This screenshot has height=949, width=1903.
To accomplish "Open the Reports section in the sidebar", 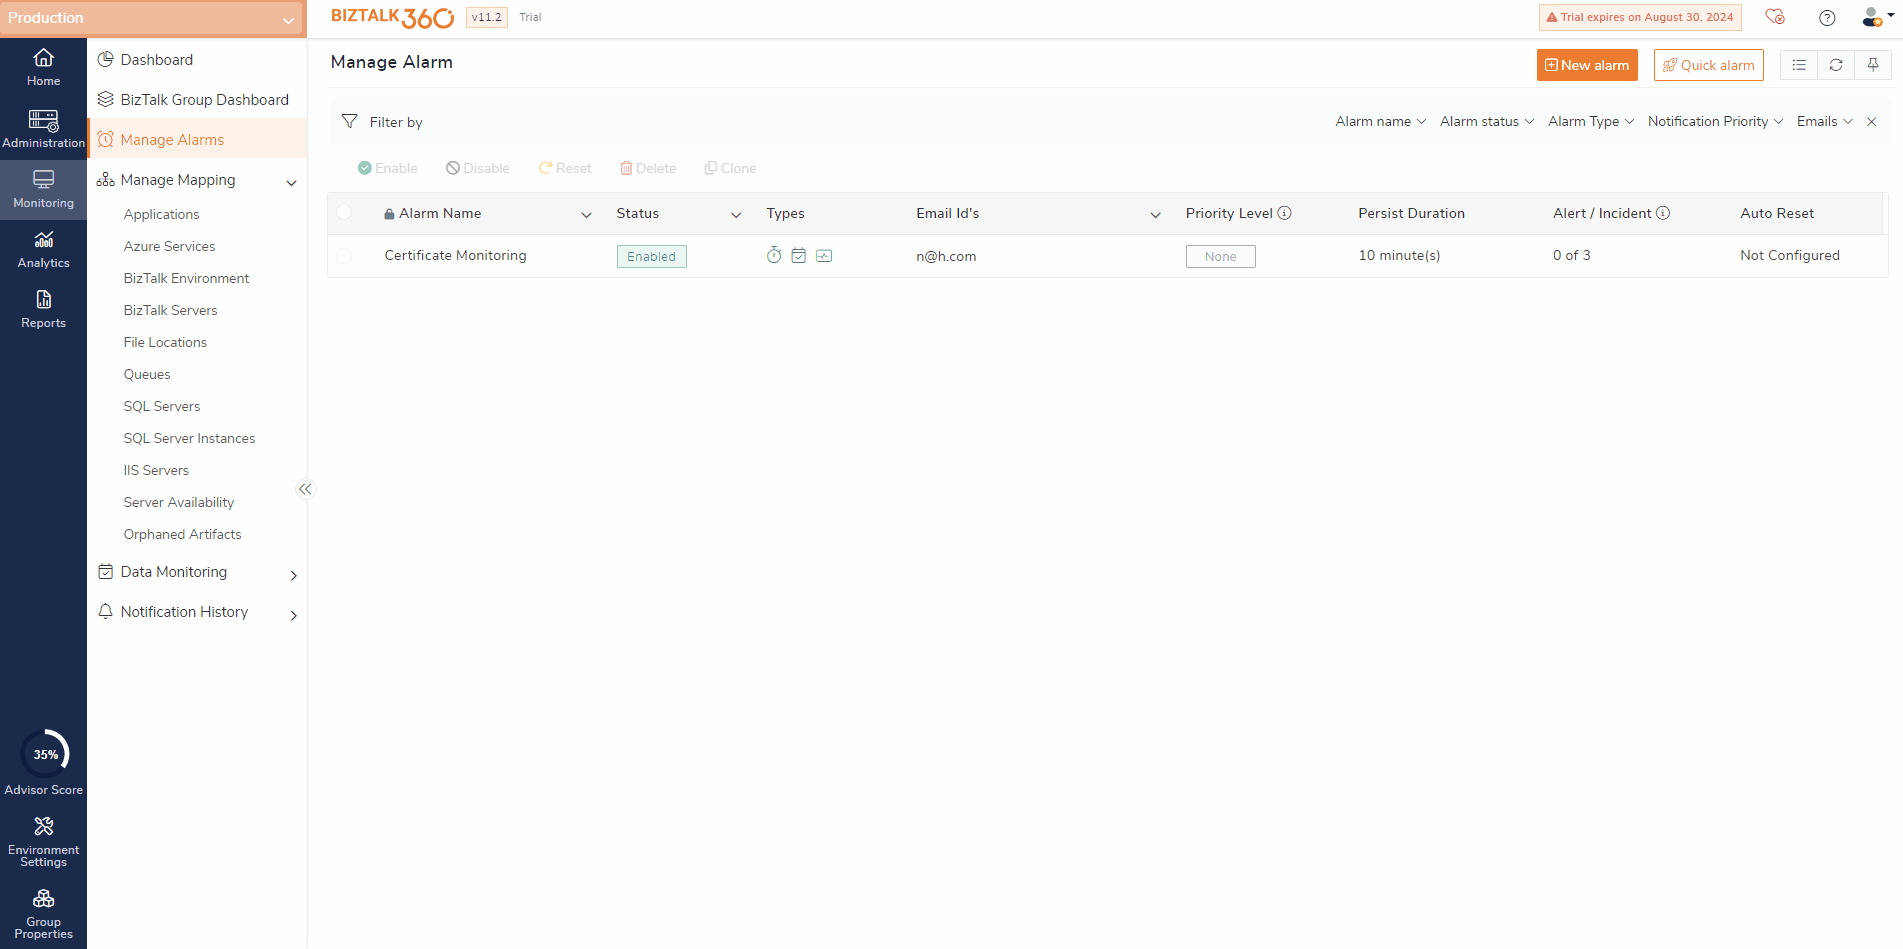I will (x=43, y=309).
